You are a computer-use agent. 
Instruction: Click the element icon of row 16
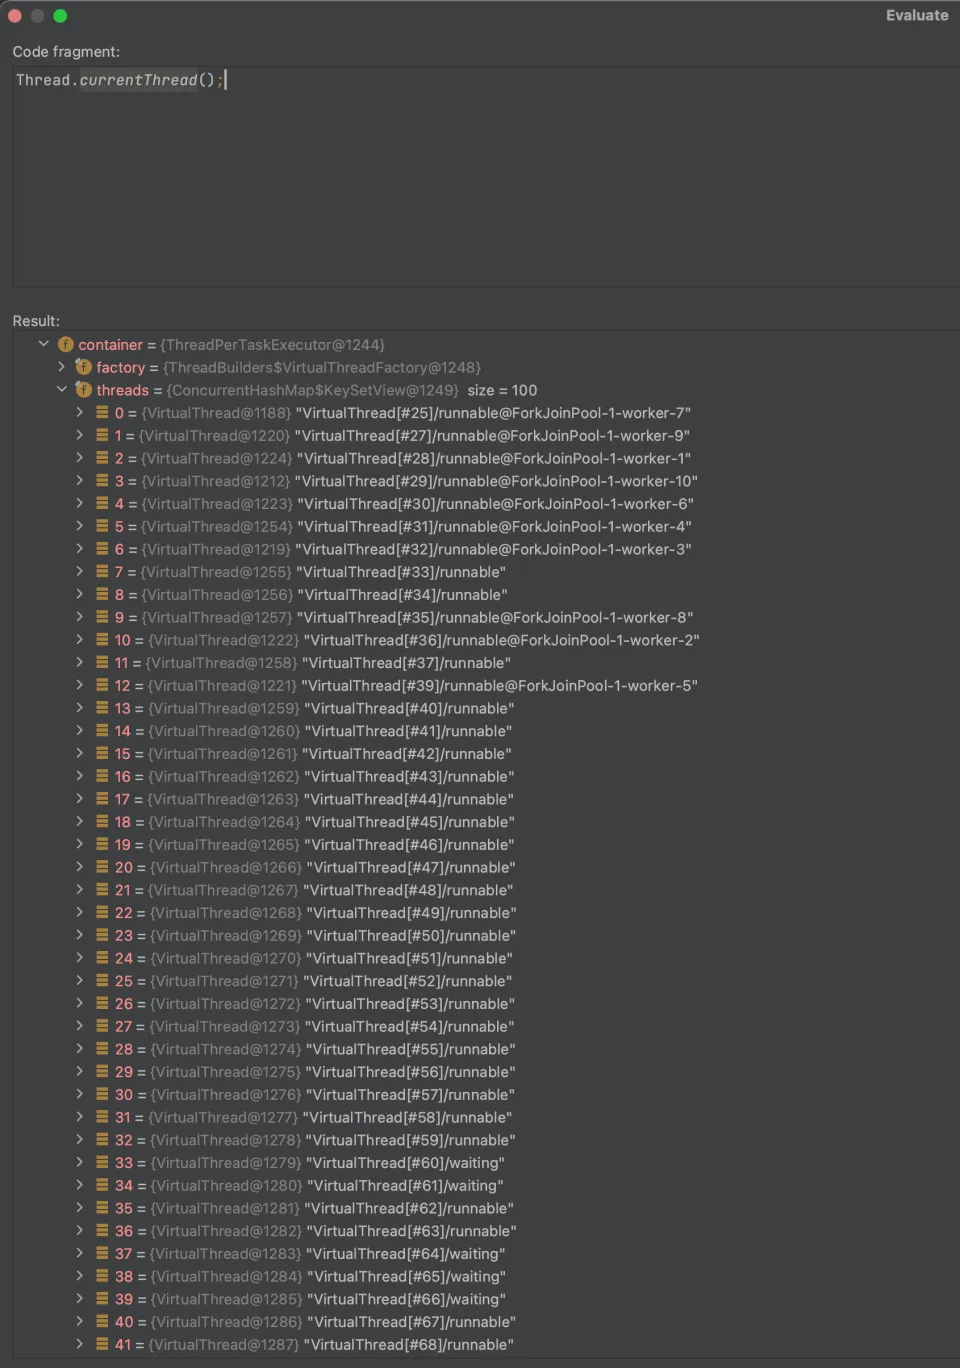click(x=102, y=776)
